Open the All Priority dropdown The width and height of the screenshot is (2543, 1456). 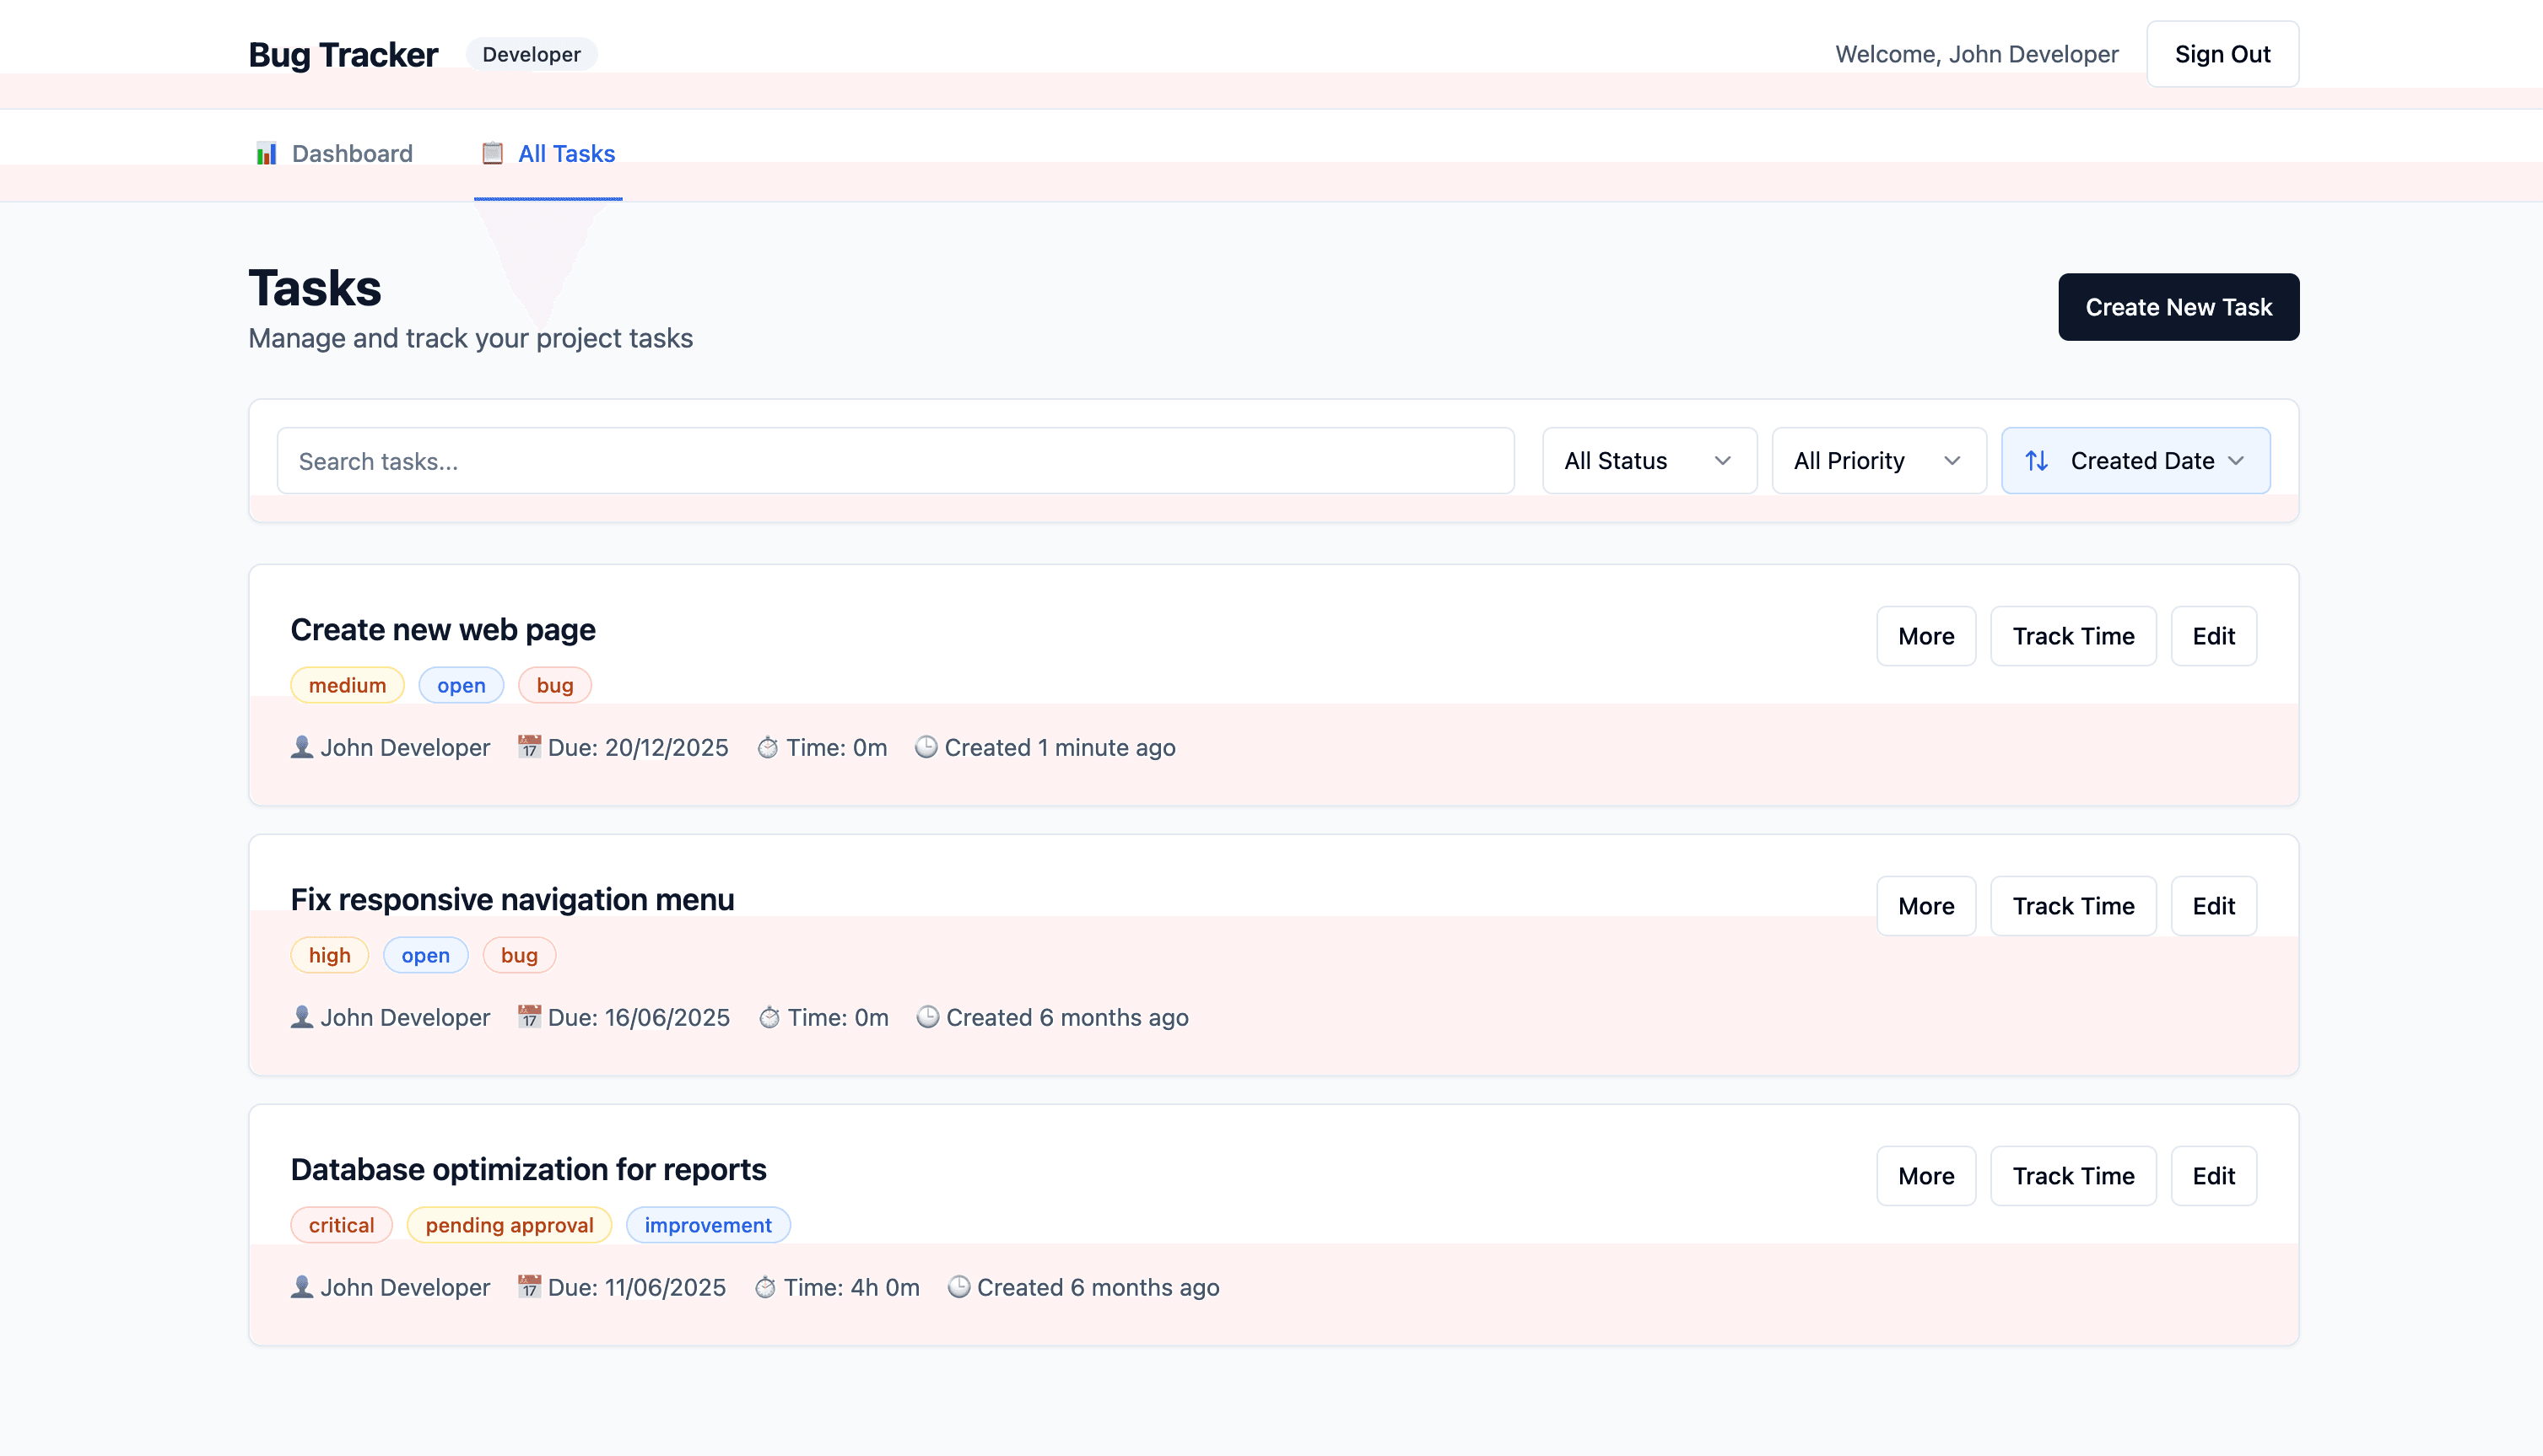pyautogui.click(x=1878, y=460)
